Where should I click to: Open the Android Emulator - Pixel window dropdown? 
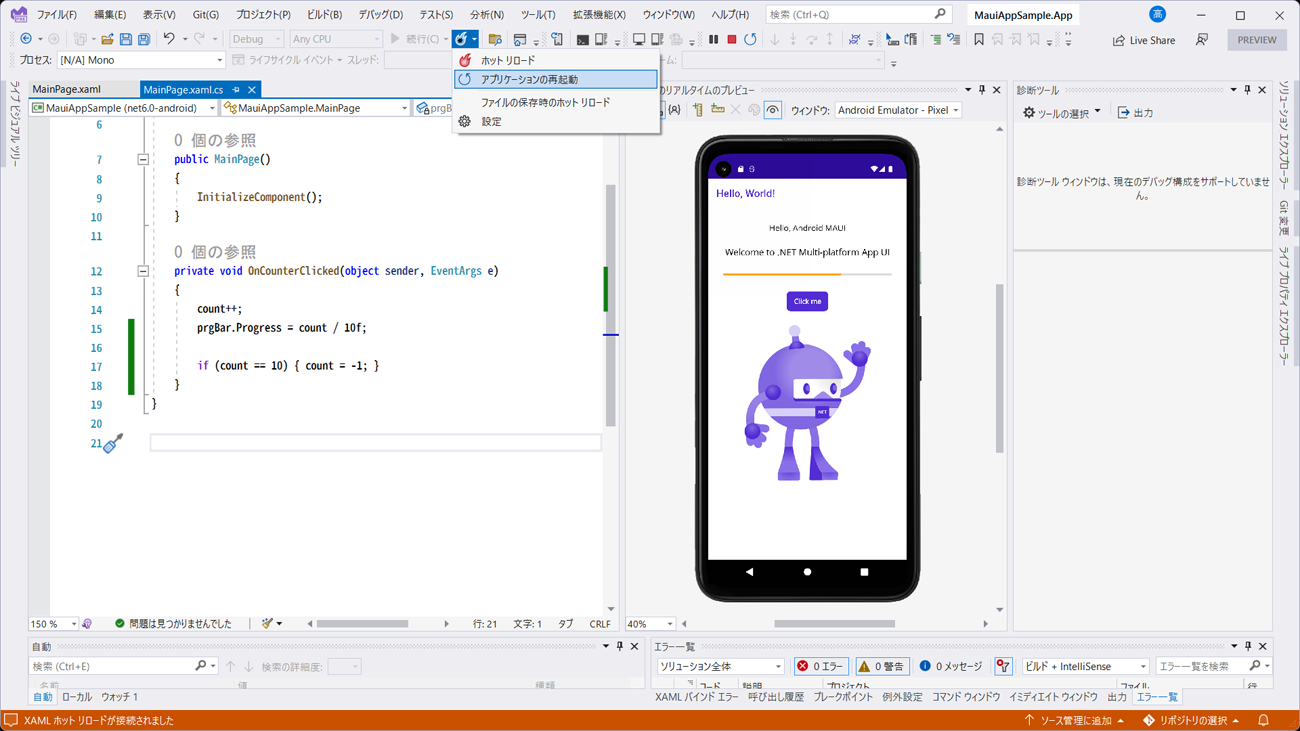click(x=898, y=110)
